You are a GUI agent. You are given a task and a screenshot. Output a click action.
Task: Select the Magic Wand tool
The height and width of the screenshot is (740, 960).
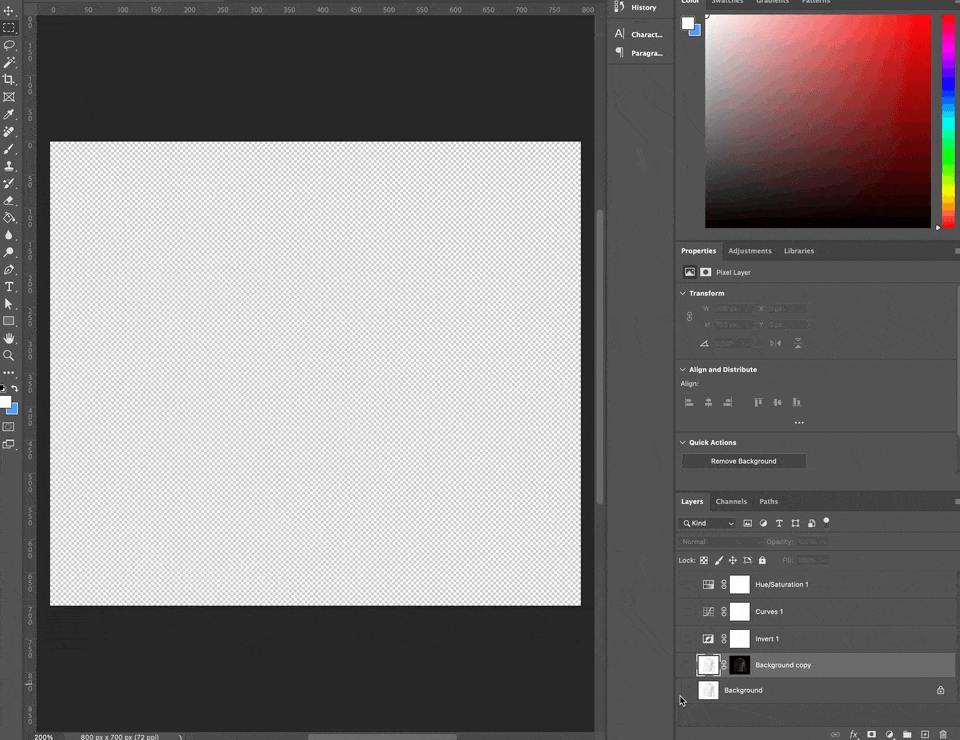pyautogui.click(x=9, y=62)
